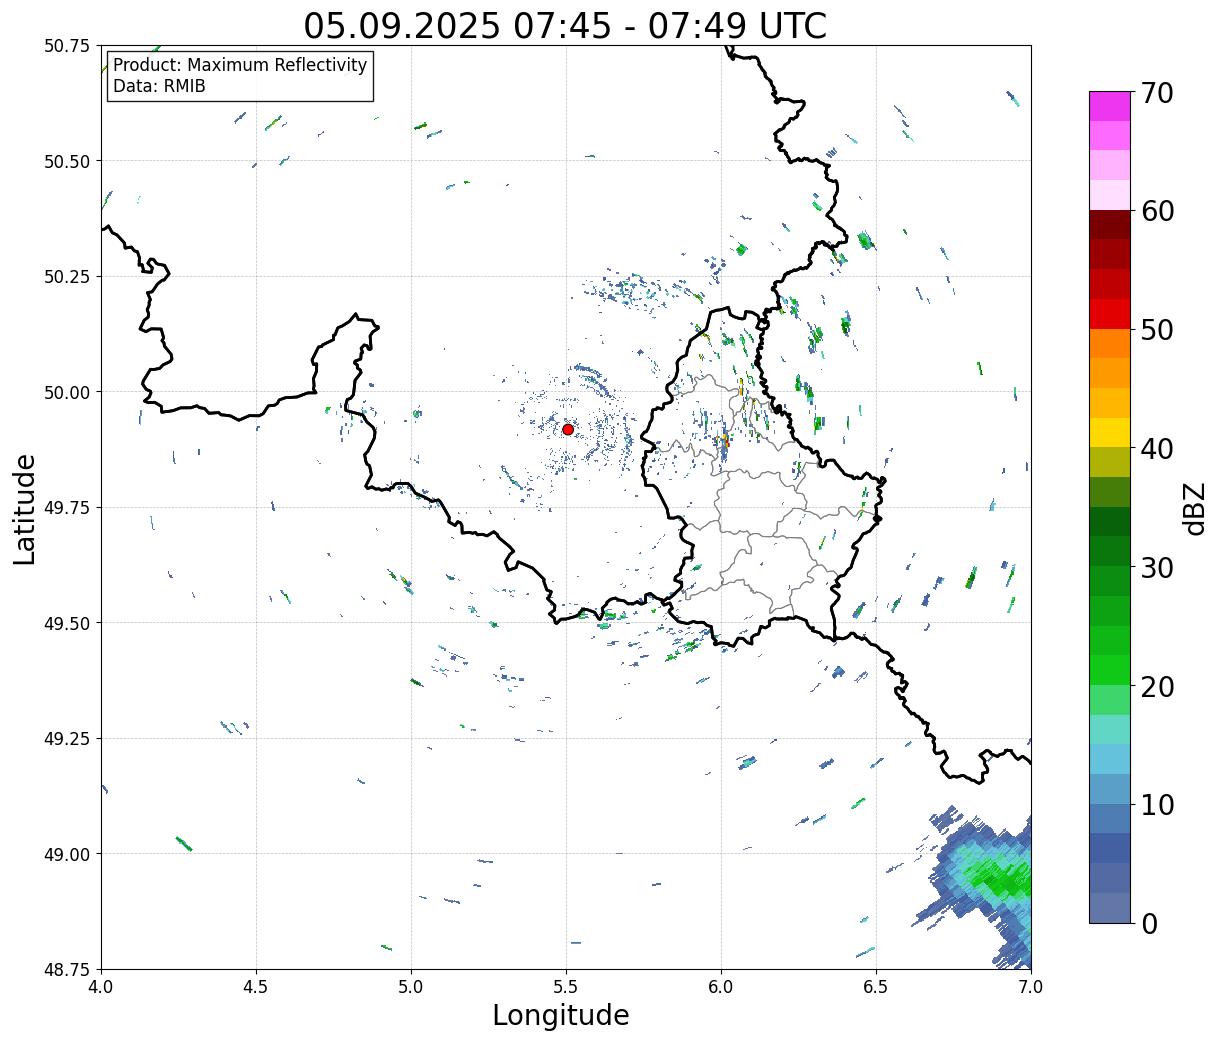Screen dimensions: 1219x1040
Task: Click the y-axis tick label "49.00"
Action: [x=67, y=854]
